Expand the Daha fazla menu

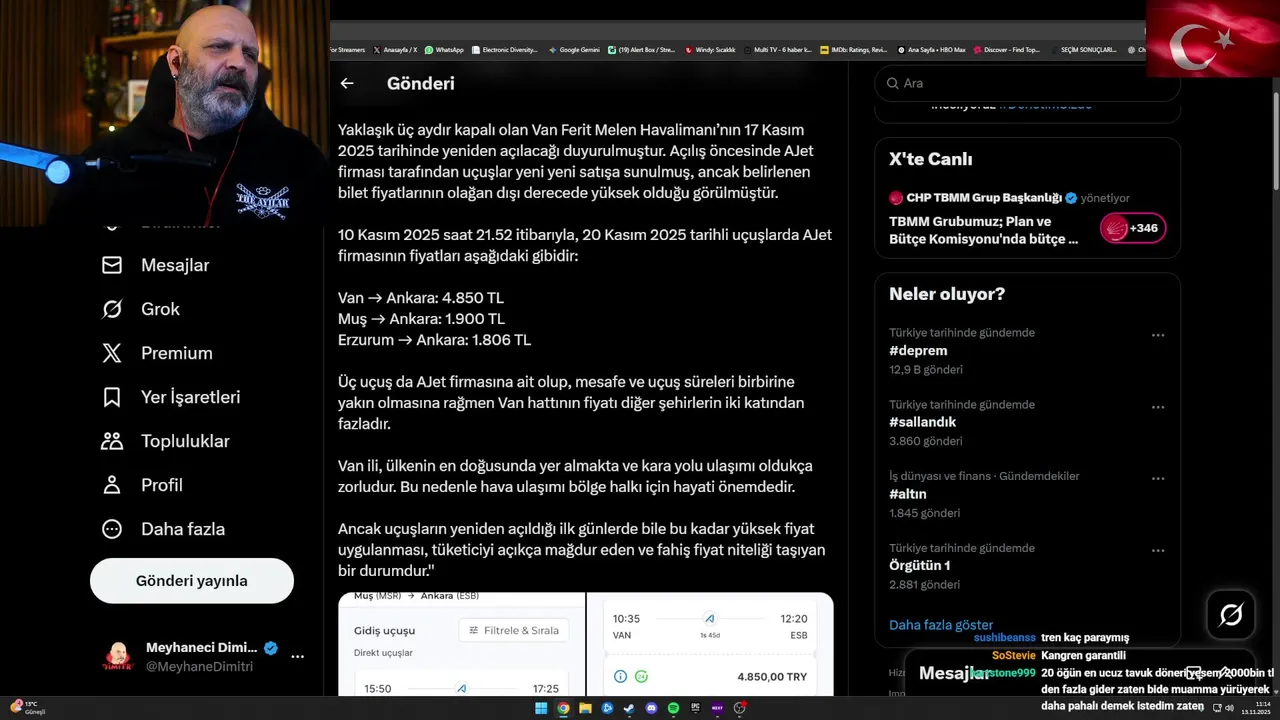163,529
